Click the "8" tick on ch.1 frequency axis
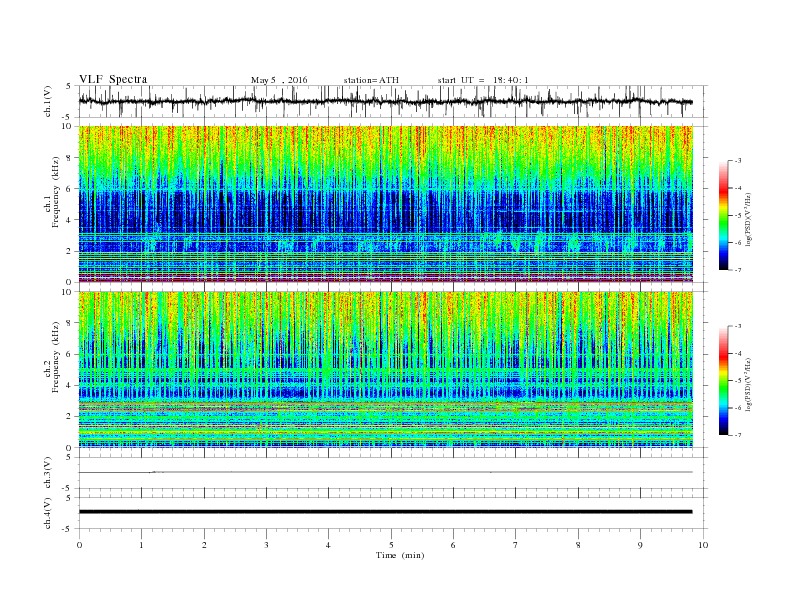The image size is (792, 612). pyautogui.click(x=70, y=158)
